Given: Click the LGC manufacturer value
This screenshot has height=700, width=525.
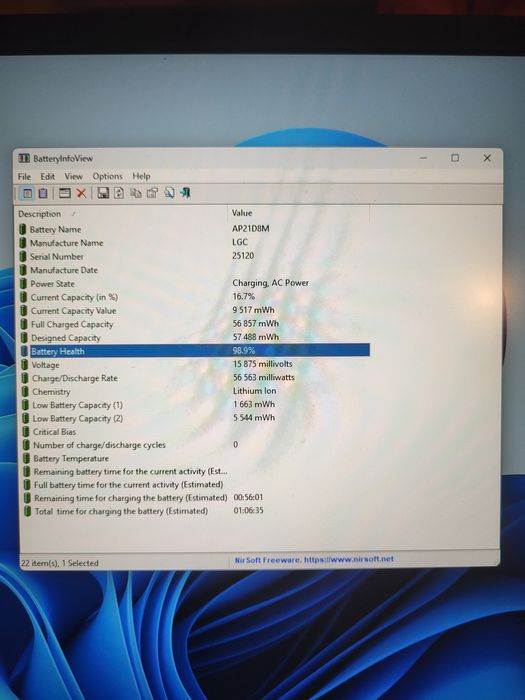Looking at the screenshot, I should [x=240, y=242].
